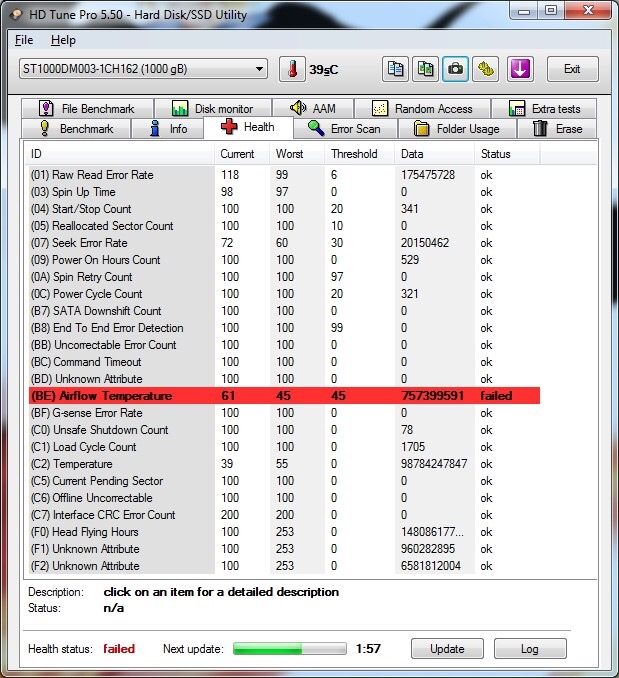This screenshot has height=678, width=619.
Task: Select the (04) Start/Stop Count row
Action: (x=284, y=209)
